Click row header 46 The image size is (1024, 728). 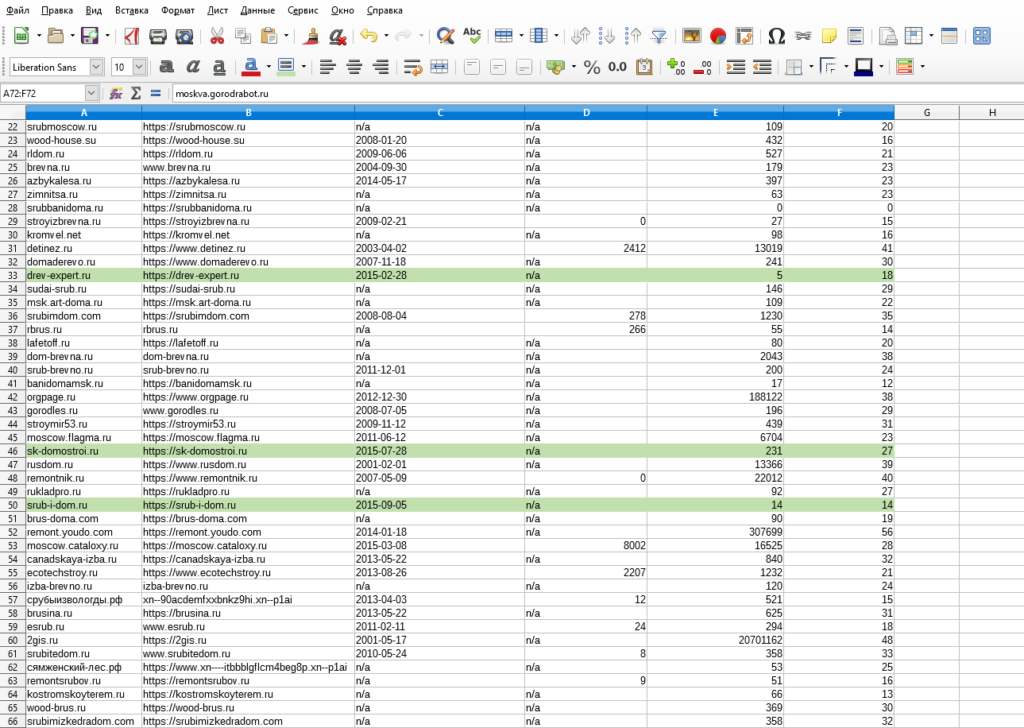click(x=13, y=451)
